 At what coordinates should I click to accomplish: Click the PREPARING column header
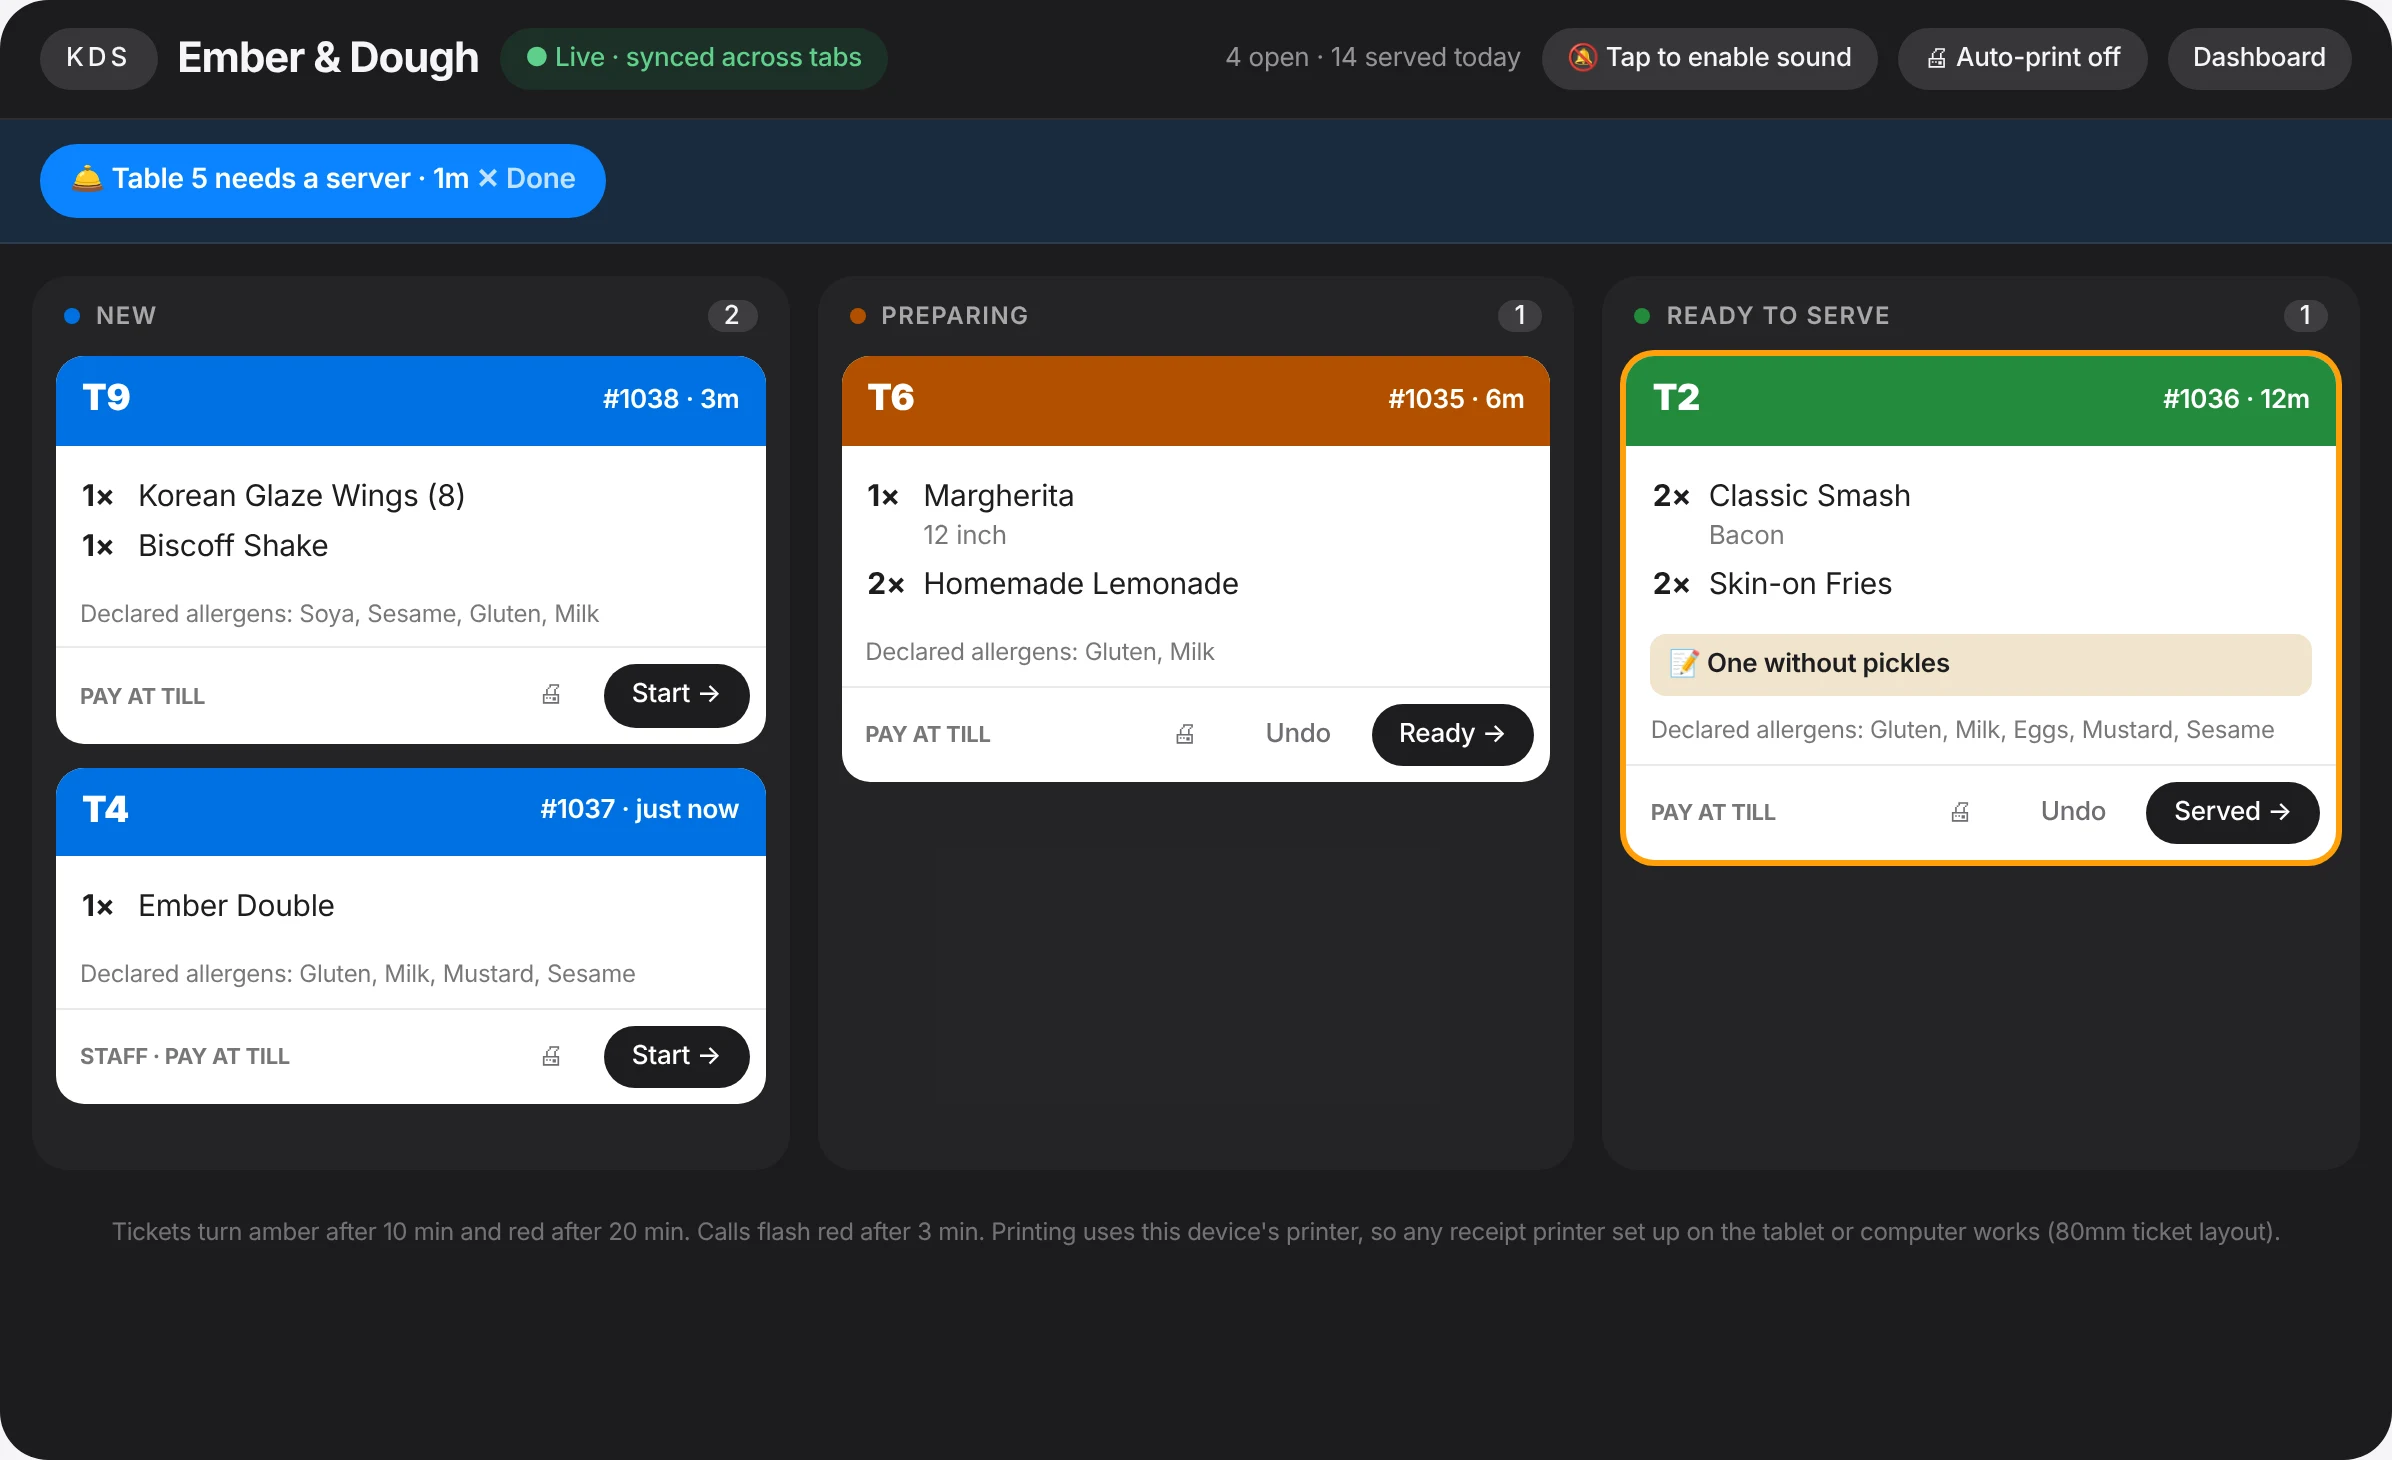(954, 316)
